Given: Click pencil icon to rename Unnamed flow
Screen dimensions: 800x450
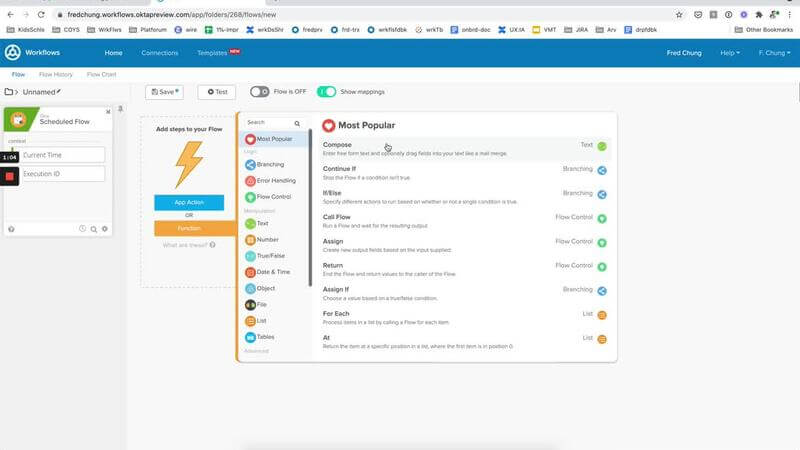Looking at the screenshot, I should click(x=59, y=91).
